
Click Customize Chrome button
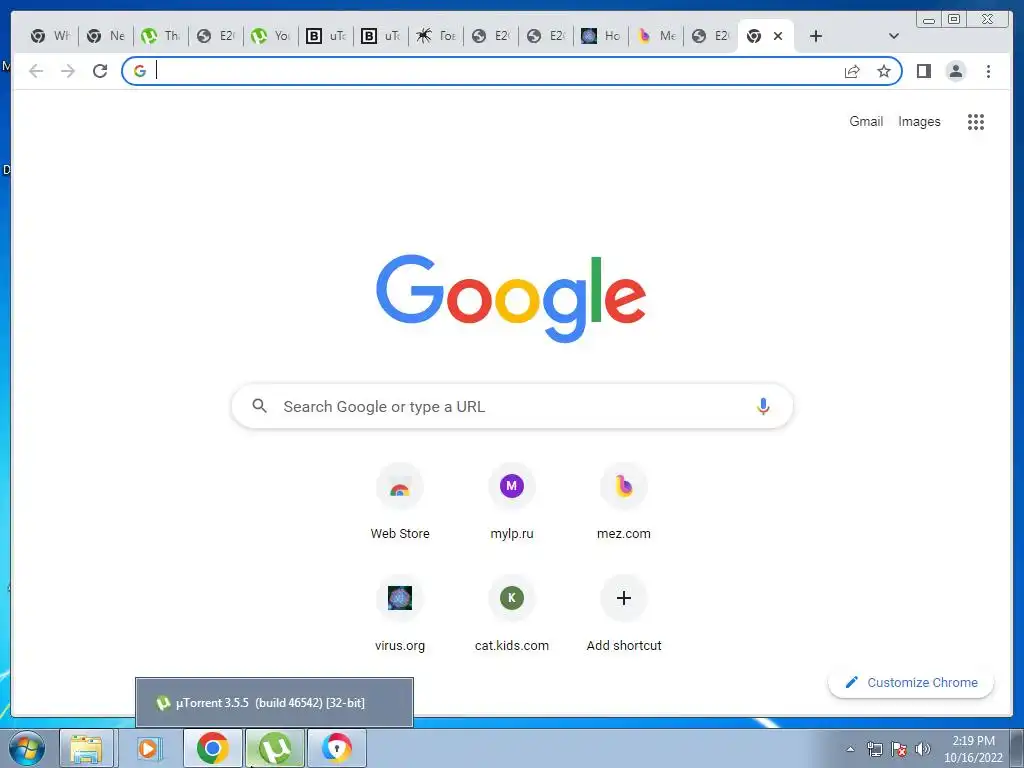click(x=911, y=682)
